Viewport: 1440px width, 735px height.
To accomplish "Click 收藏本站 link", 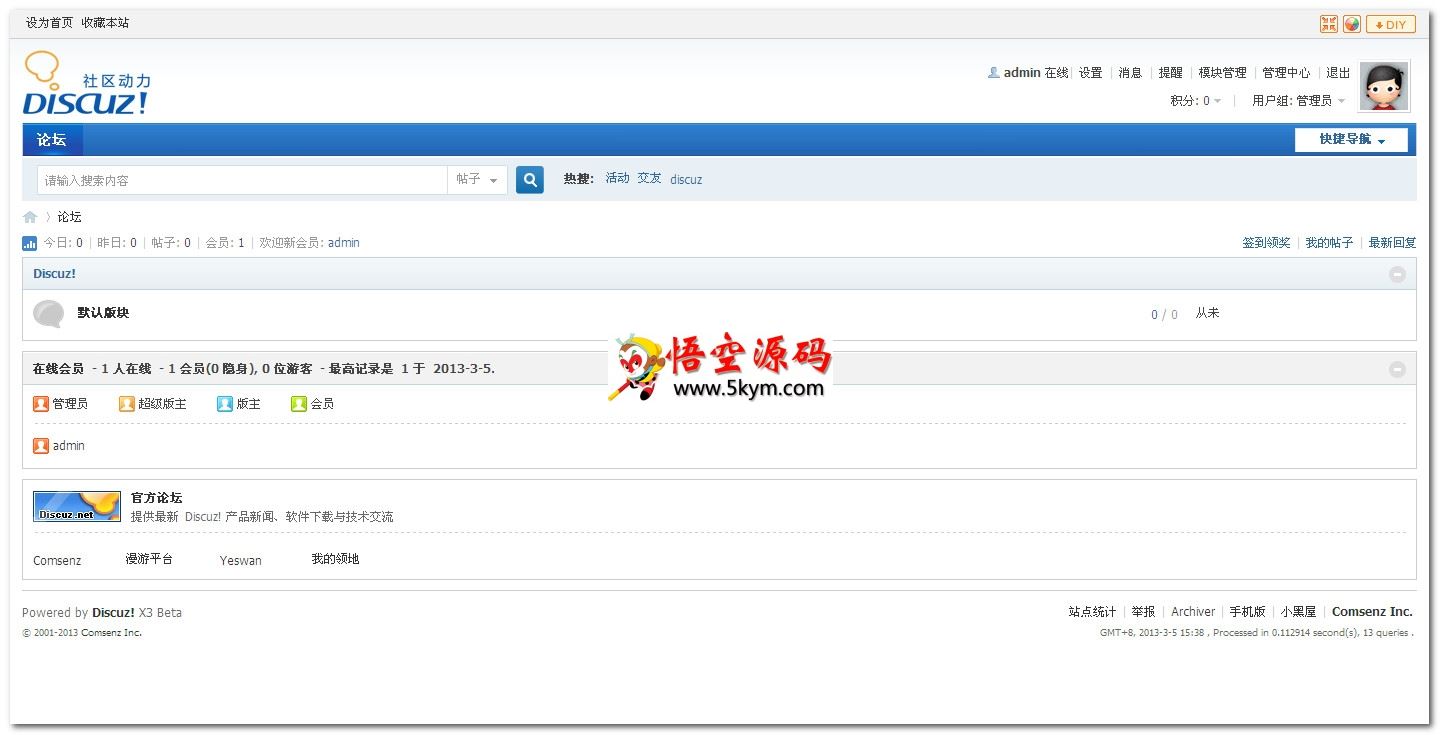I will coord(105,23).
